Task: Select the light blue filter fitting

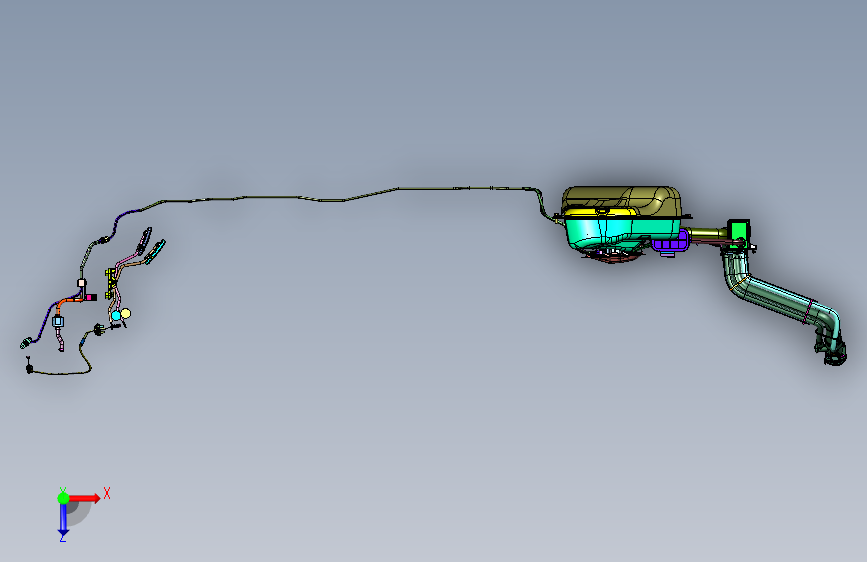Action: click(x=58, y=321)
